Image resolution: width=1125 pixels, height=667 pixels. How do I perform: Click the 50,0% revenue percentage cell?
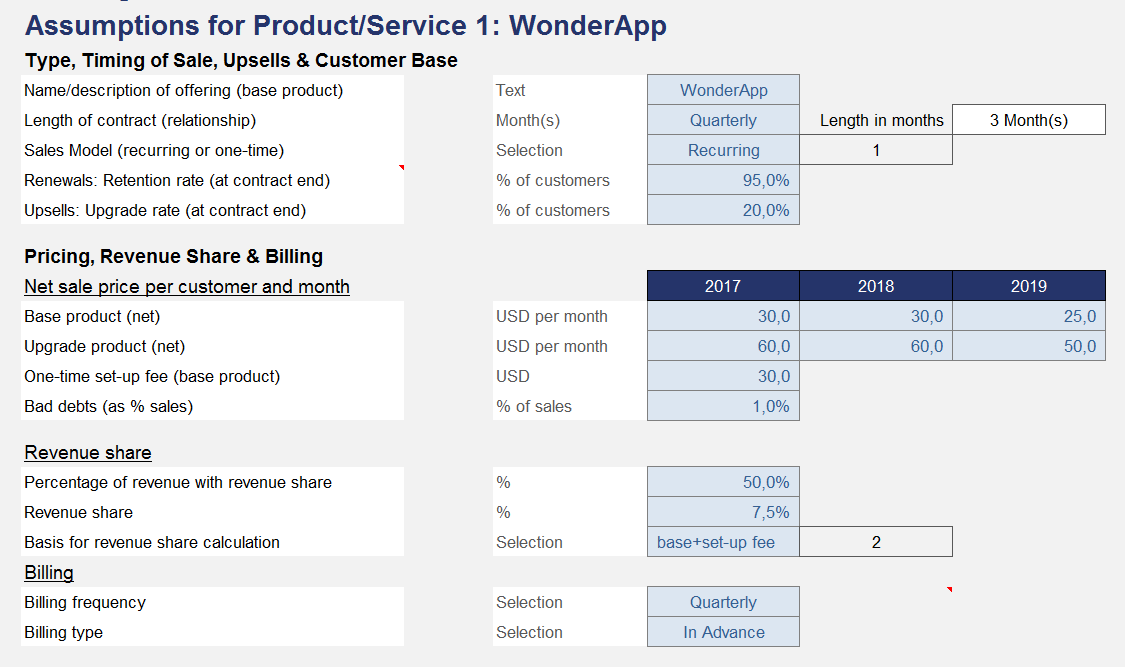[x=723, y=483]
